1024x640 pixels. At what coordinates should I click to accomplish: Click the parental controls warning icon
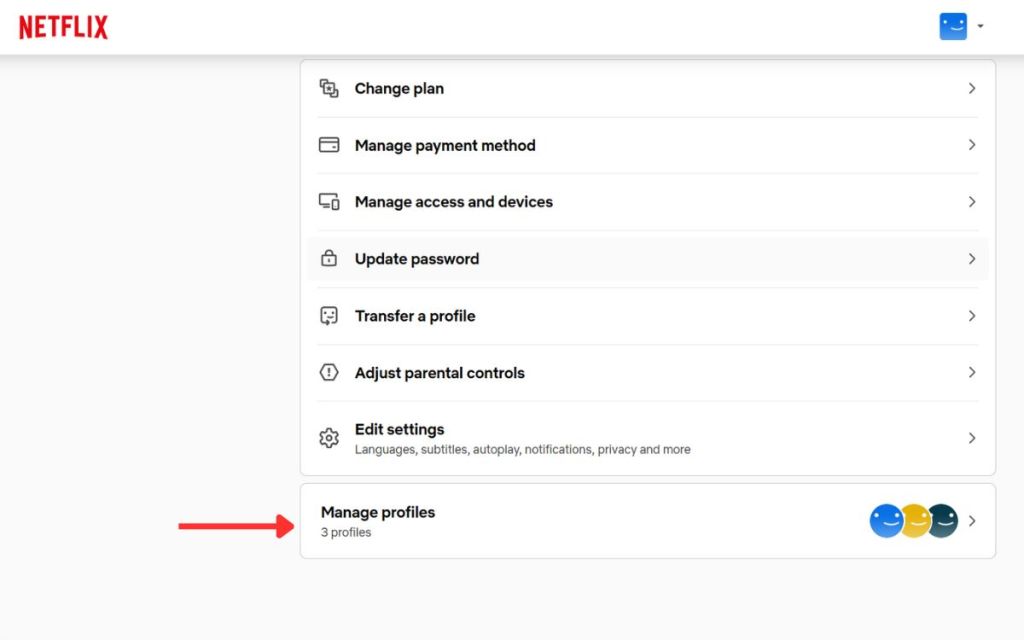pyautogui.click(x=329, y=373)
